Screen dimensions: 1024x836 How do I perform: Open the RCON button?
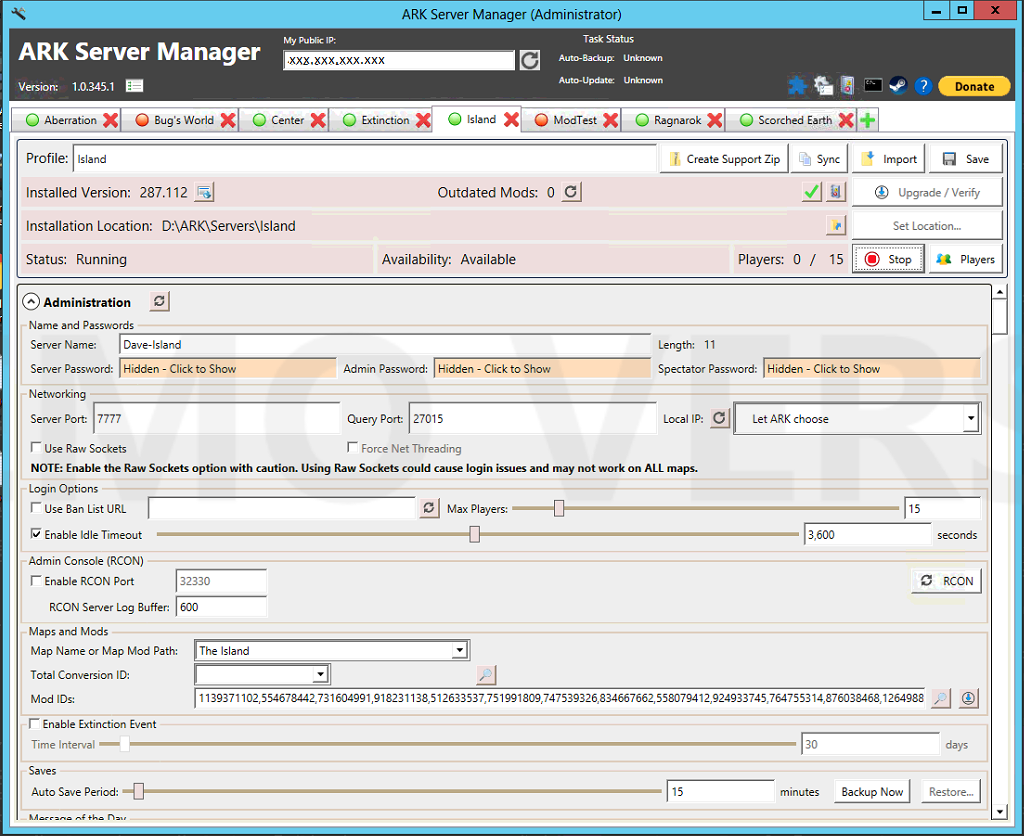946,580
